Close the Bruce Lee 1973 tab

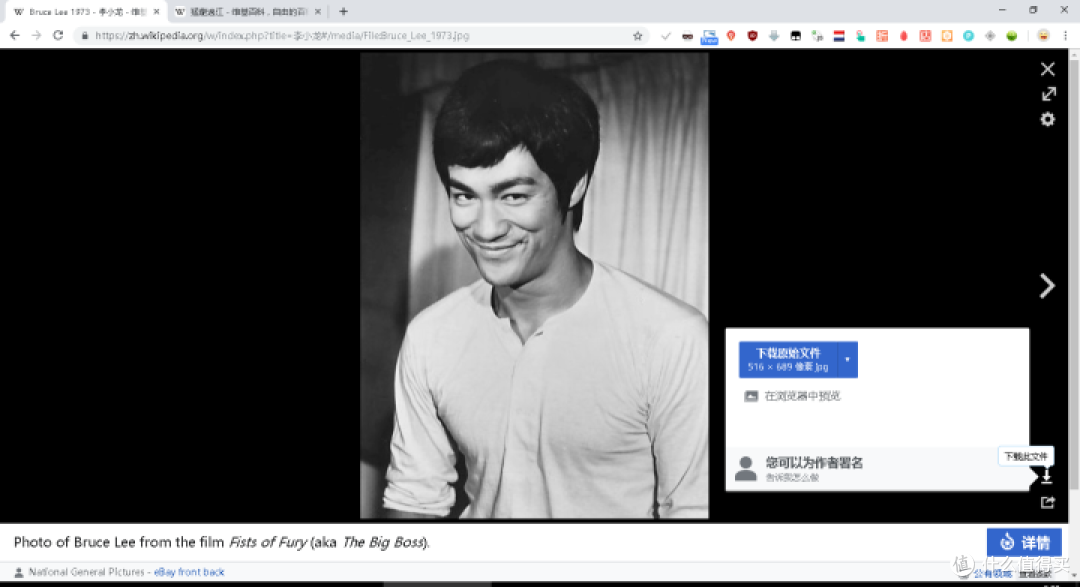pyautogui.click(x=156, y=12)
